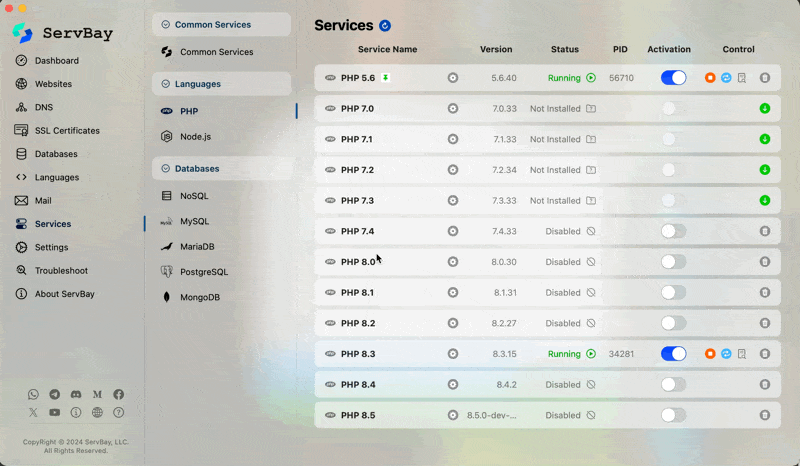This screenshot has width=800, height=466.
Task: Click the PHP 8.1 settings gear icon
Action: coord(453,293)
